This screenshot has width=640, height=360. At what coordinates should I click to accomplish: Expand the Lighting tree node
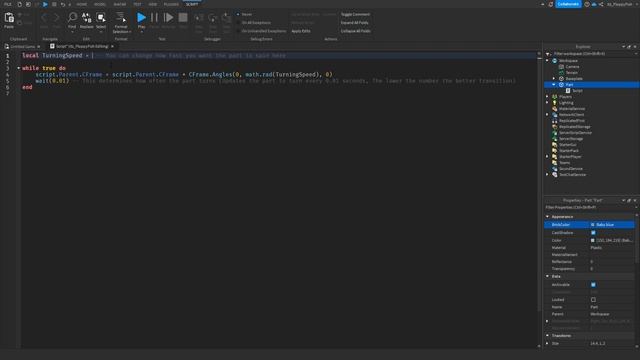point(548,103)
